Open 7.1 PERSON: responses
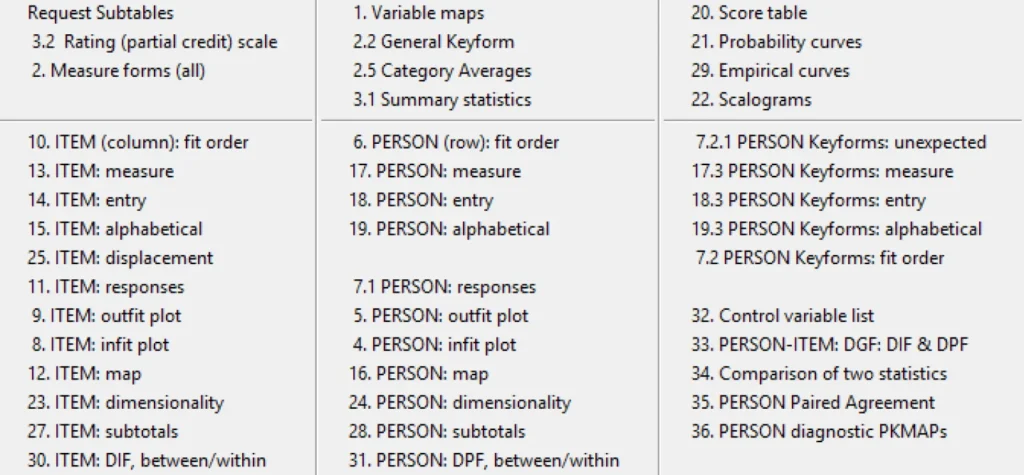Image resolution: width=1024 pixels, height=475 pixels. pyautogui.click(x=444, y=287)
